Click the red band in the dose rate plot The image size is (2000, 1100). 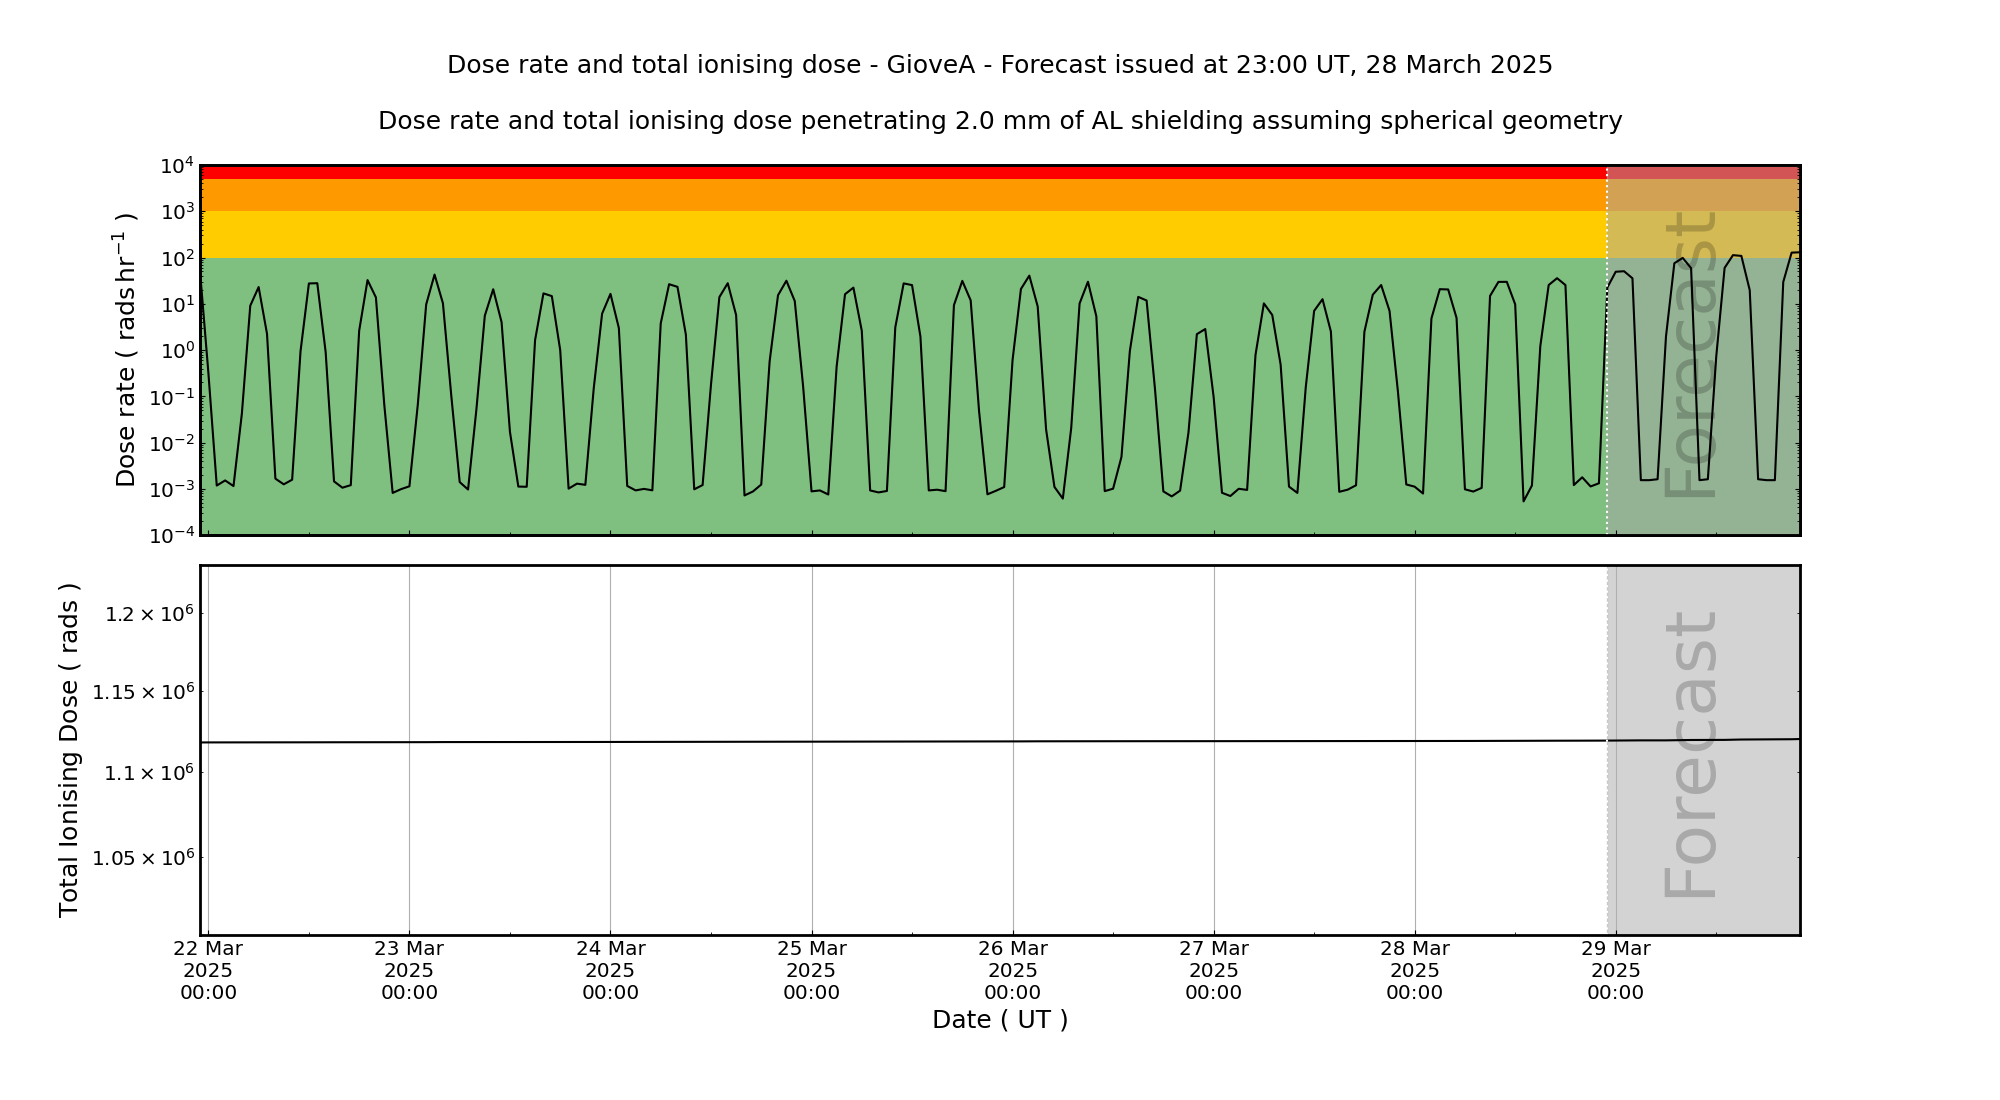coord(900,172)
